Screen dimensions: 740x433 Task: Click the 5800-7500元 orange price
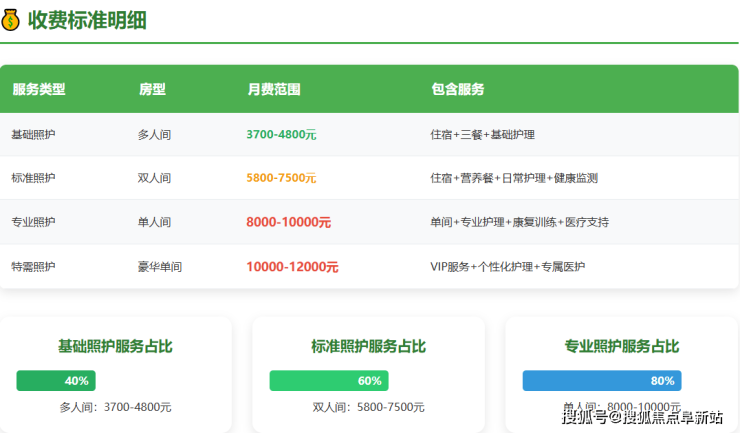[281, 178]
